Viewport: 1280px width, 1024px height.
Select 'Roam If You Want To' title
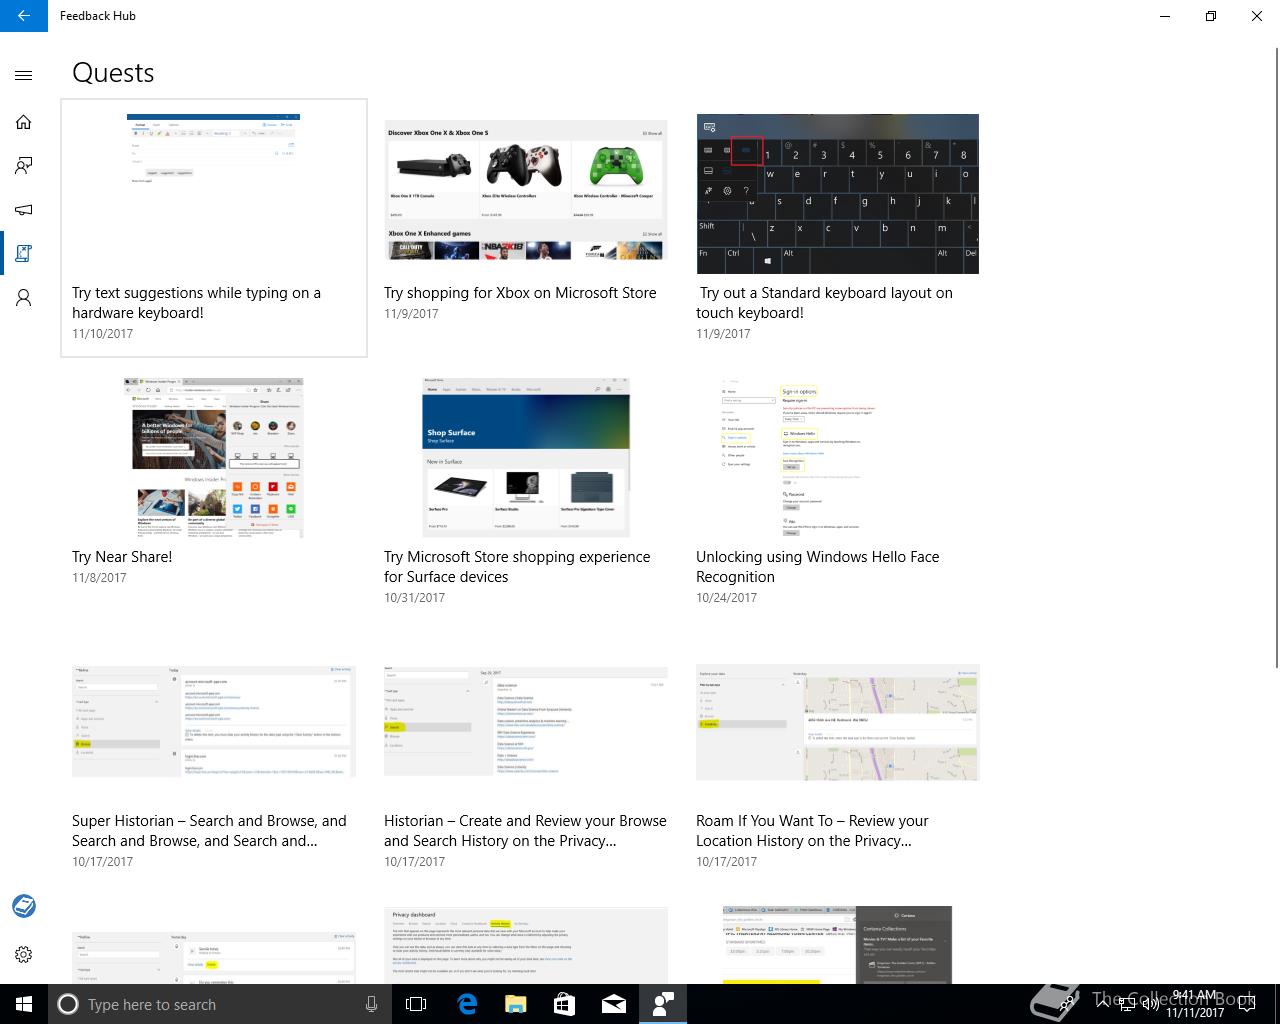pyautogui.click(x=812, y=831)
